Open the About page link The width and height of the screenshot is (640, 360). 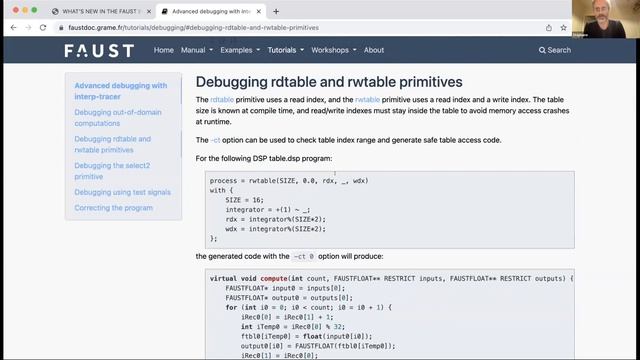(x=374, y=50)
